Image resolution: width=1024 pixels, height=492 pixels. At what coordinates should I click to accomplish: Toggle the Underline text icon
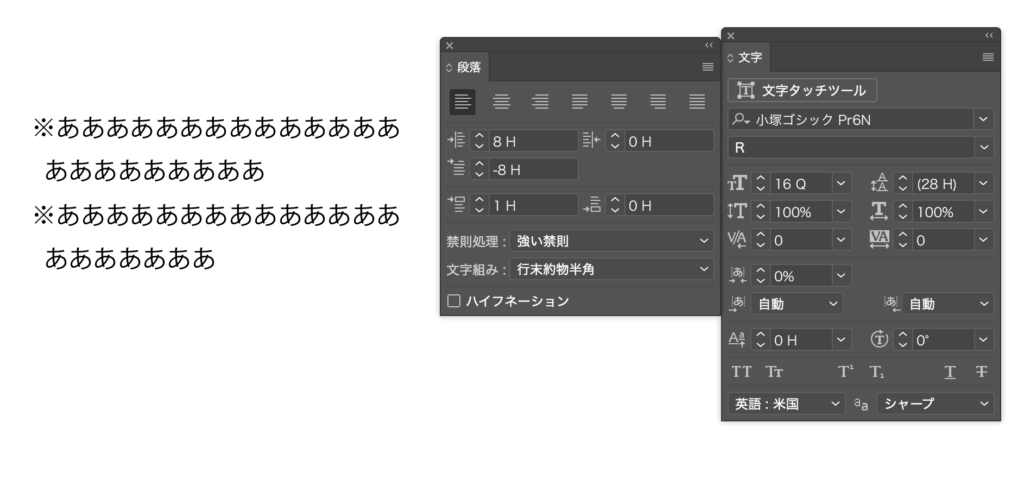pyautogui.click(x=950, y=372)
